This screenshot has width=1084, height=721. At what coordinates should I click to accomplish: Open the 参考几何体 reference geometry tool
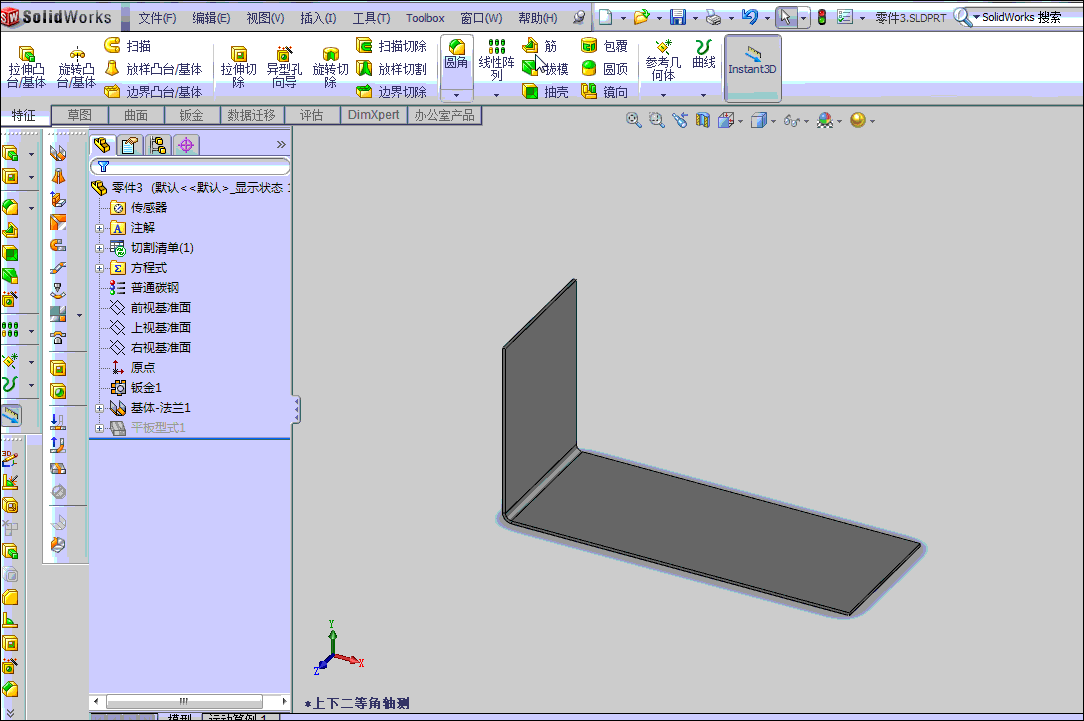[663, 60]
